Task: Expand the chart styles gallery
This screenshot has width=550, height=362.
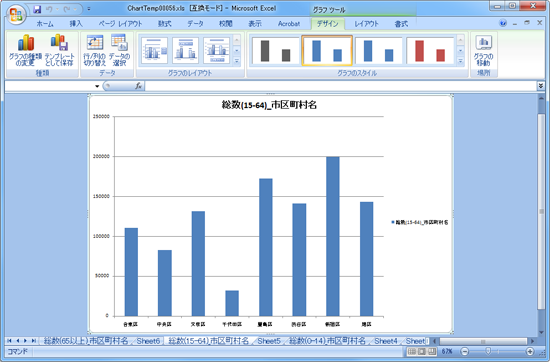Action: (461, 61)
